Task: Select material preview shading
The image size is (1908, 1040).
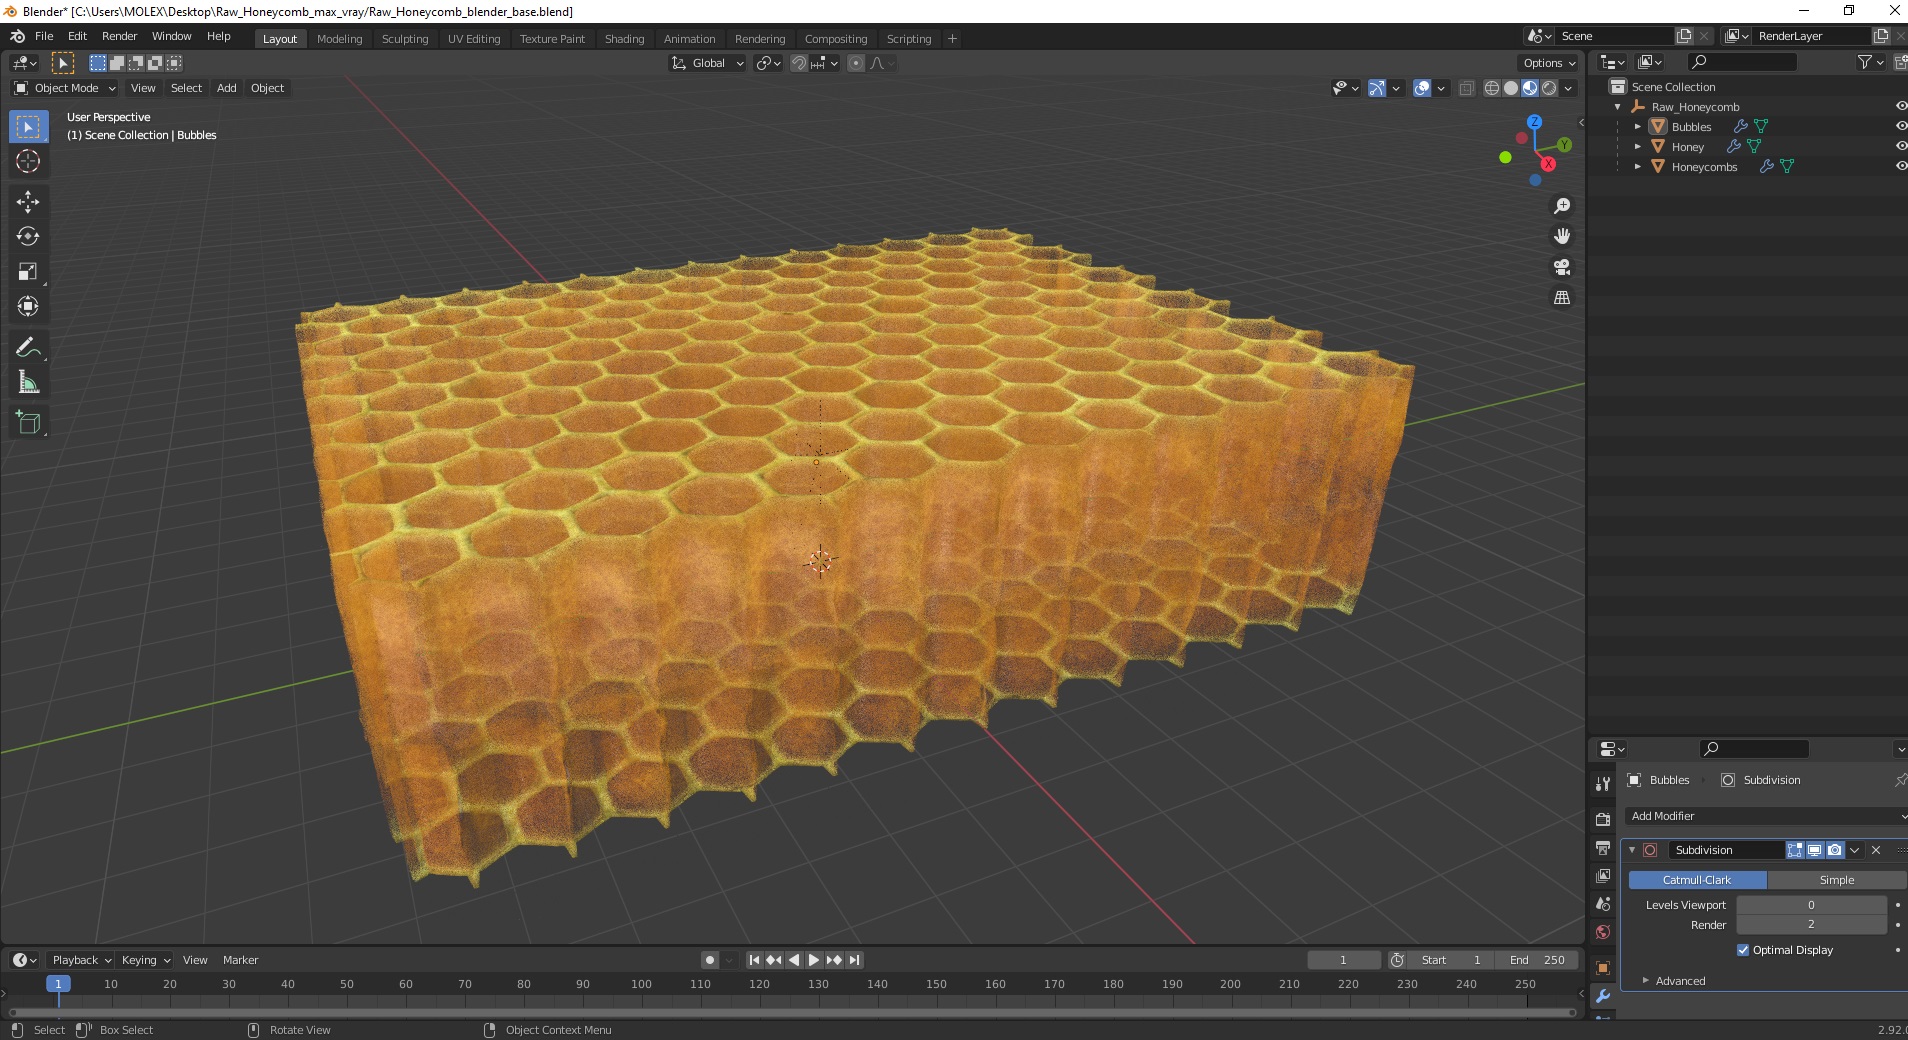Action: (1530, 88)
